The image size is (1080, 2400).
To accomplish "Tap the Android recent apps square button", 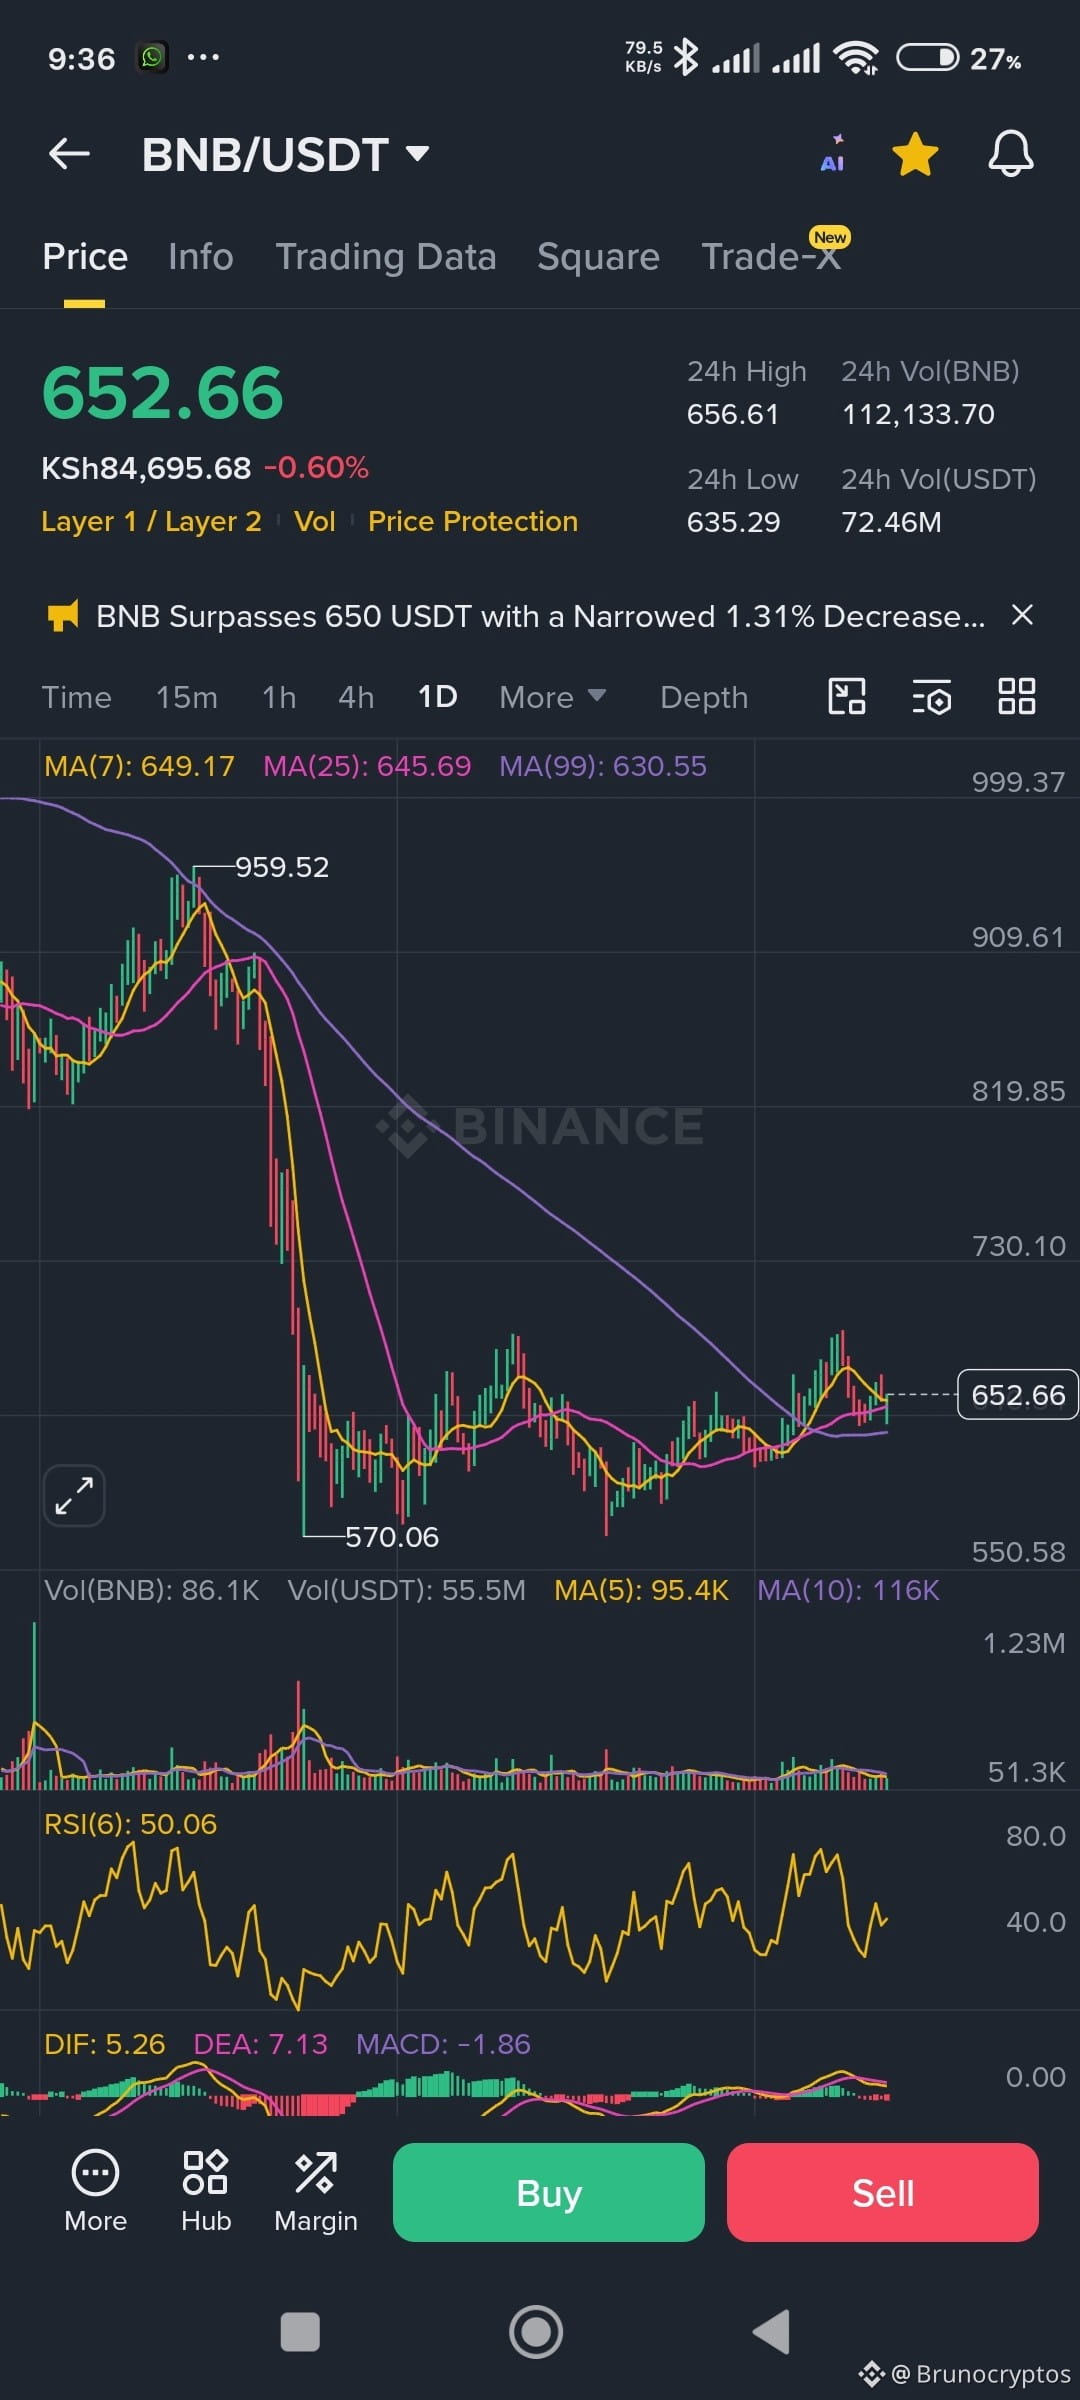I will pos(300,2331).
